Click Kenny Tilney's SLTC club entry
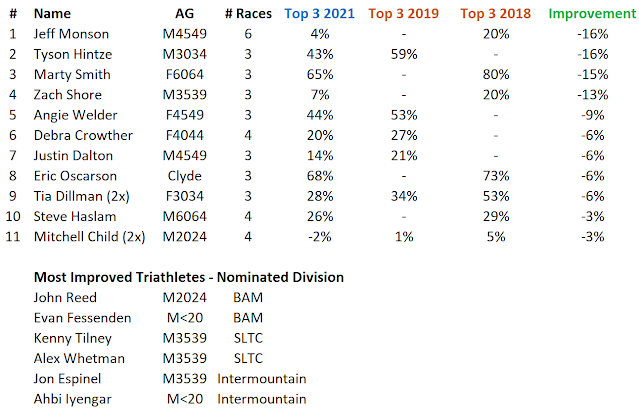The image size is (639, 418). pyautogui.click(x=248, y=338)
